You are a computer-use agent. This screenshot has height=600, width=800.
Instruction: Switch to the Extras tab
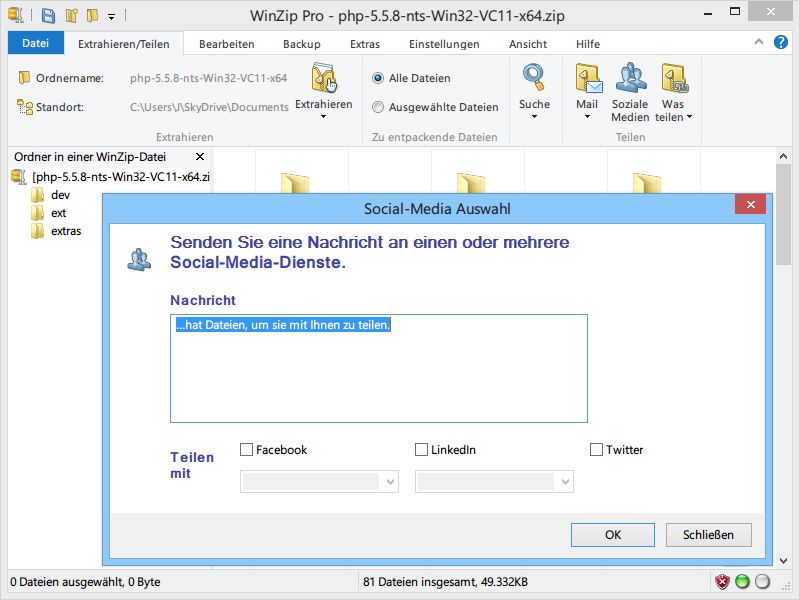pos(365,44)
